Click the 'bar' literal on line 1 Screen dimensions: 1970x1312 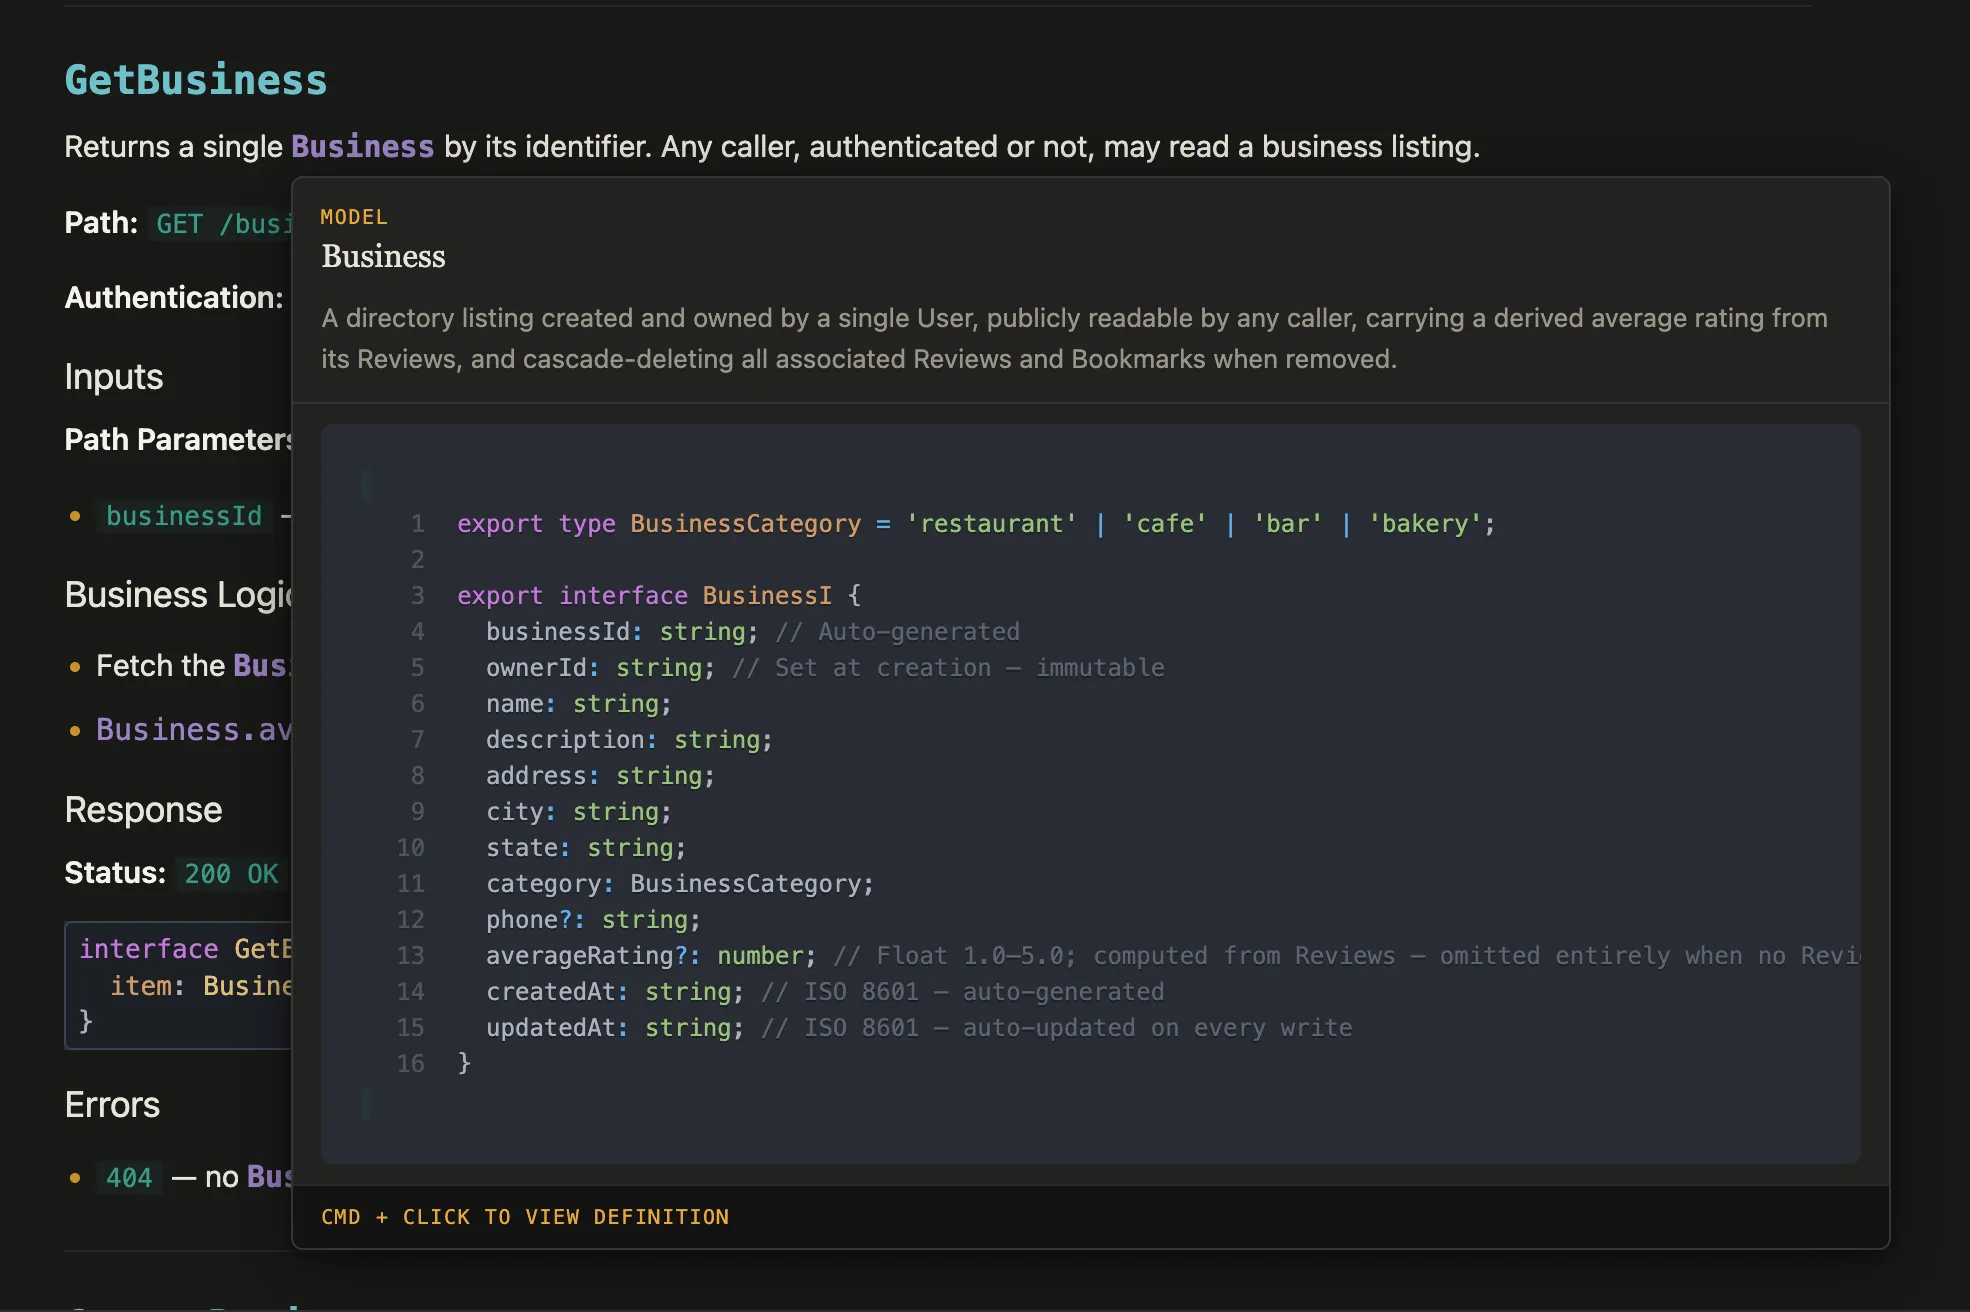(x=1287, y=524)
